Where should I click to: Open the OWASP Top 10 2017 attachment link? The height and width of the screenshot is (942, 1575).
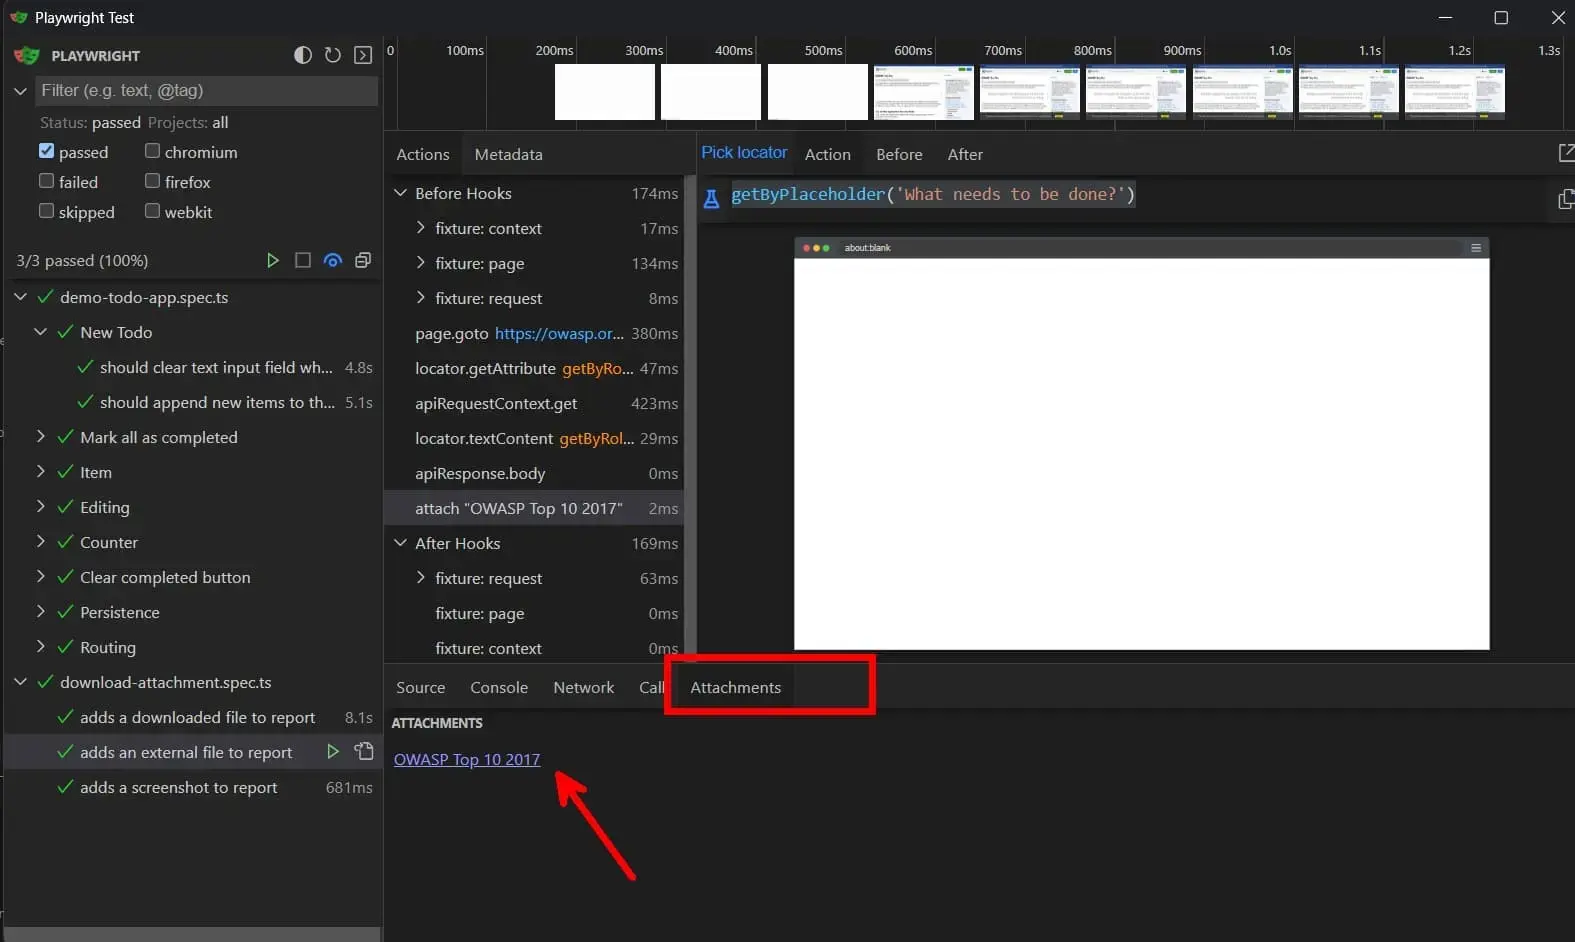pyautogui.click(x=467, y=759)
